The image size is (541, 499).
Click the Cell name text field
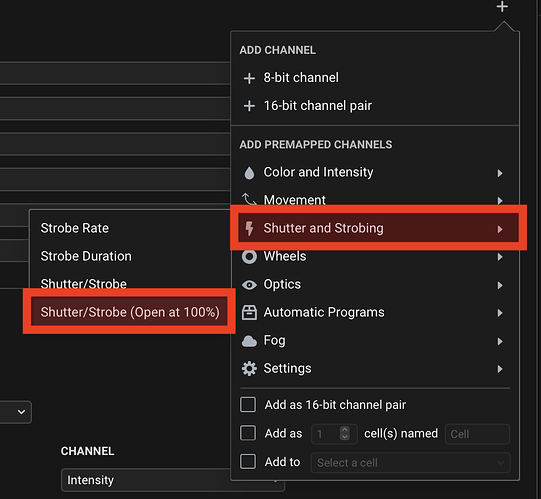point(477,434)
